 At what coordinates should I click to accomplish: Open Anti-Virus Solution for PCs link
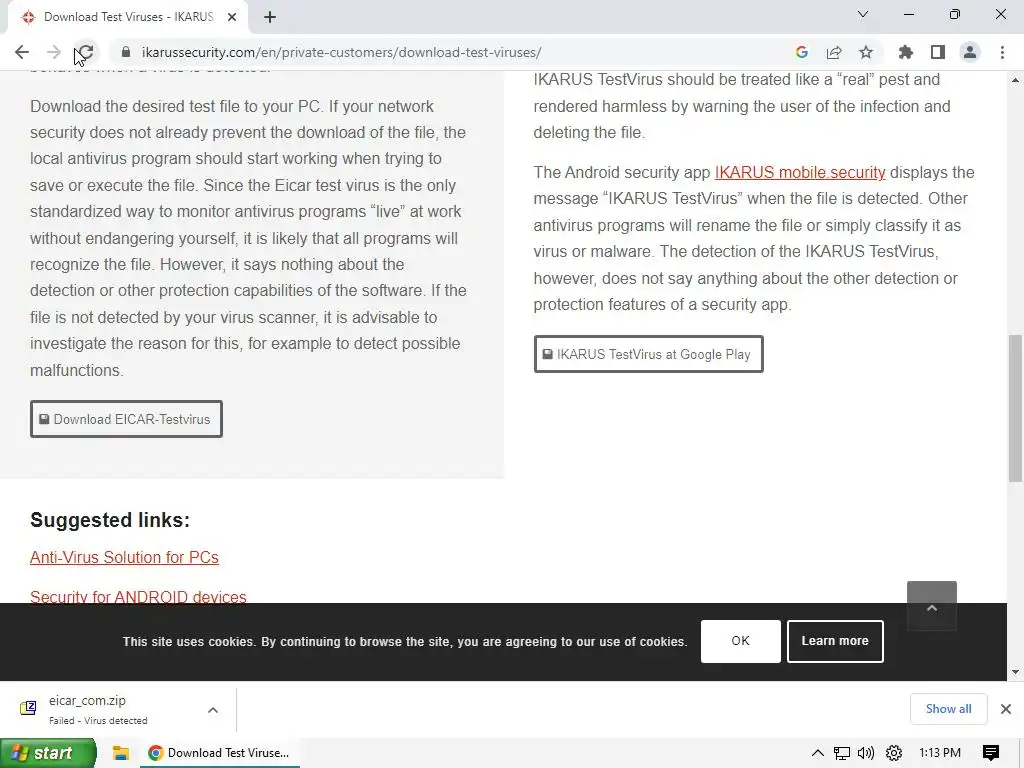click(124, 557)
